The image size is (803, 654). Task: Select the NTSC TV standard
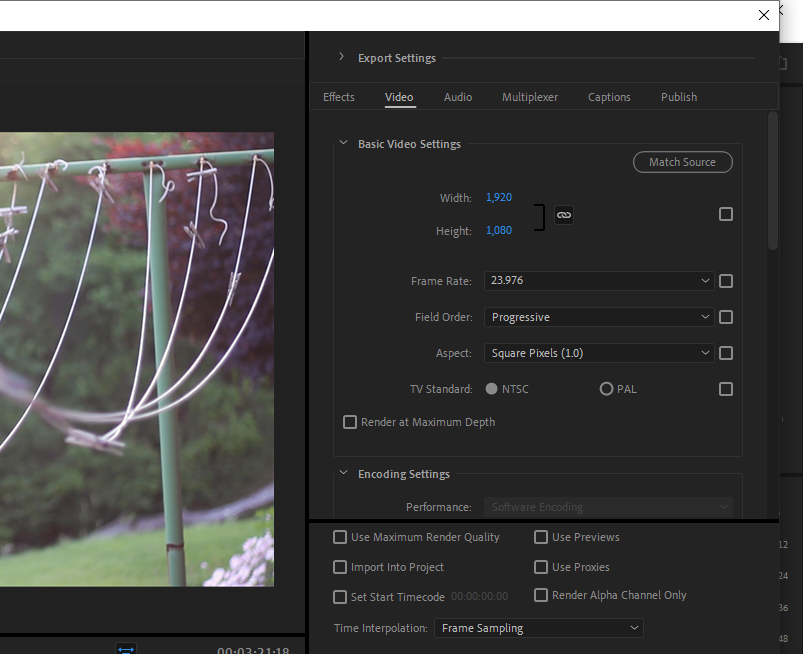[491, 388]
